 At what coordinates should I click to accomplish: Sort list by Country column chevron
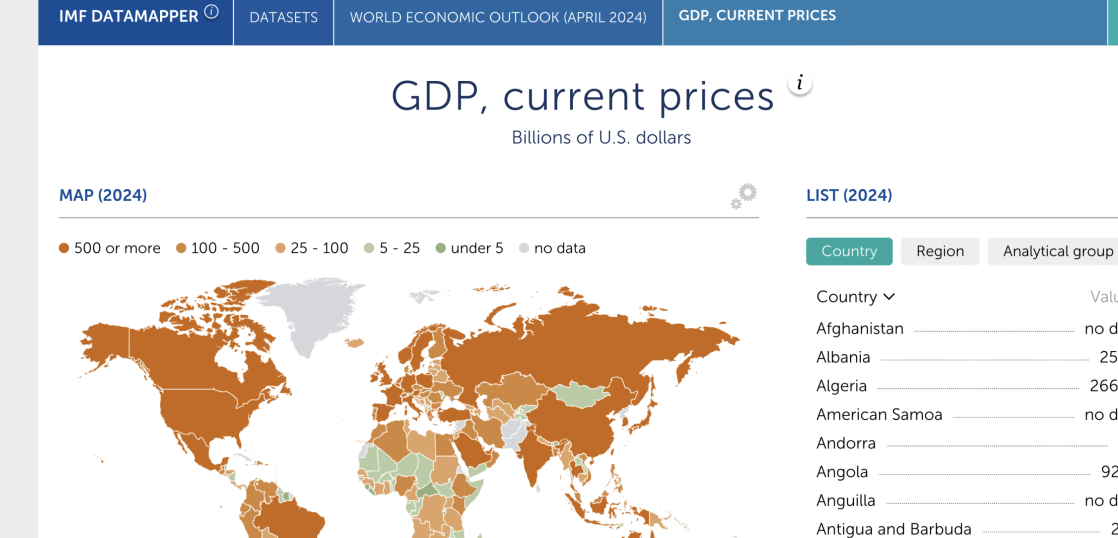point(889,297)
